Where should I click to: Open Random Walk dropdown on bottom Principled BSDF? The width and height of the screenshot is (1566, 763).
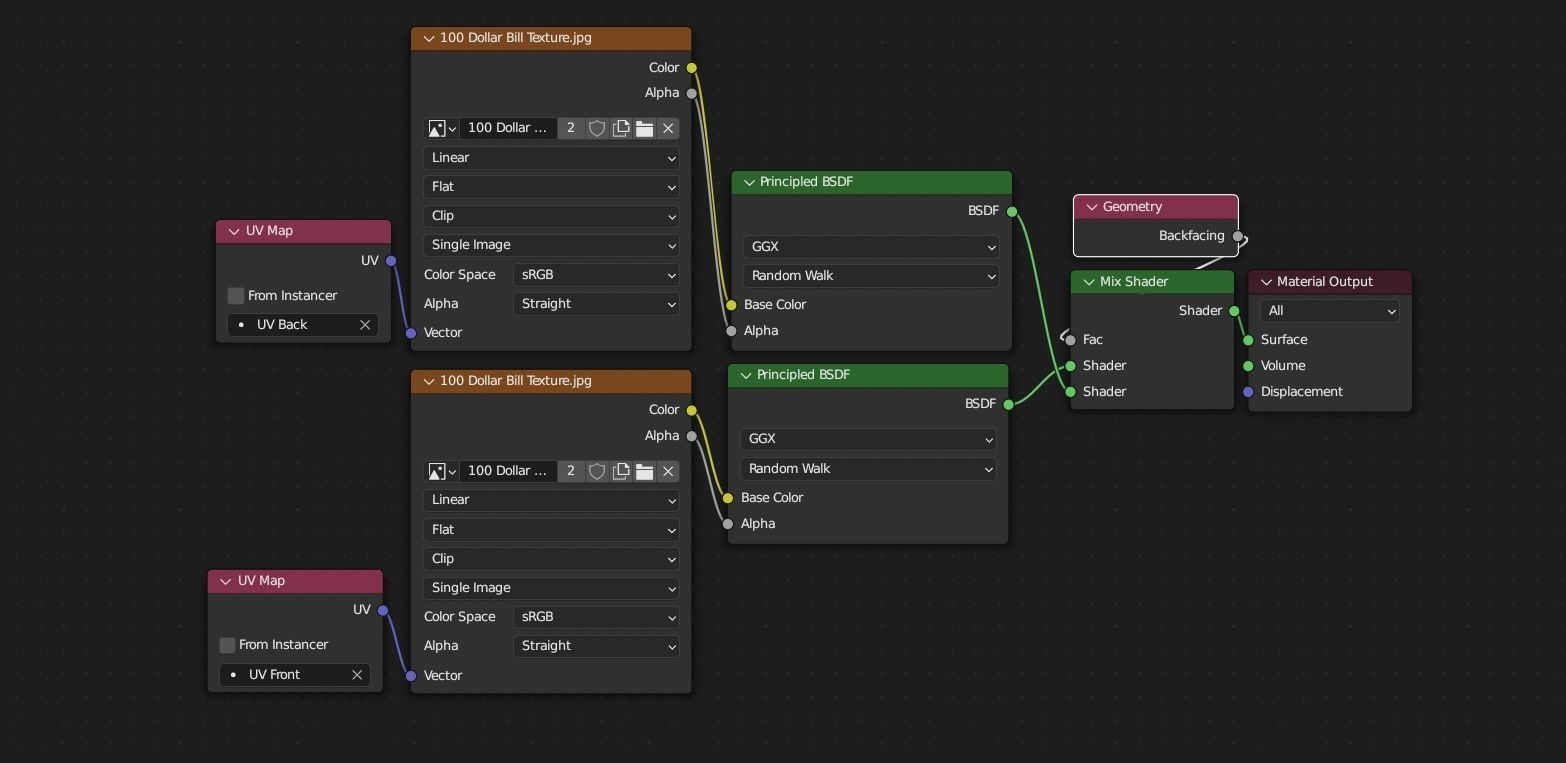868,469
